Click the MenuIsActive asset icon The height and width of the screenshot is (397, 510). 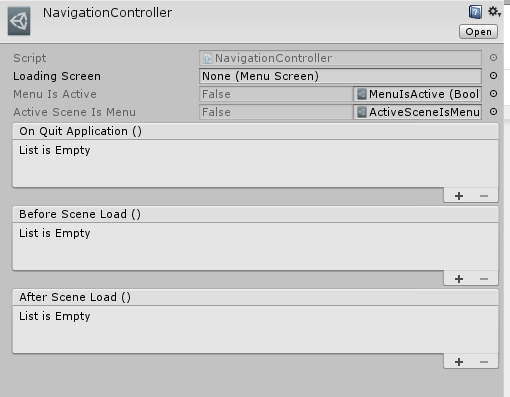(362, 94)
